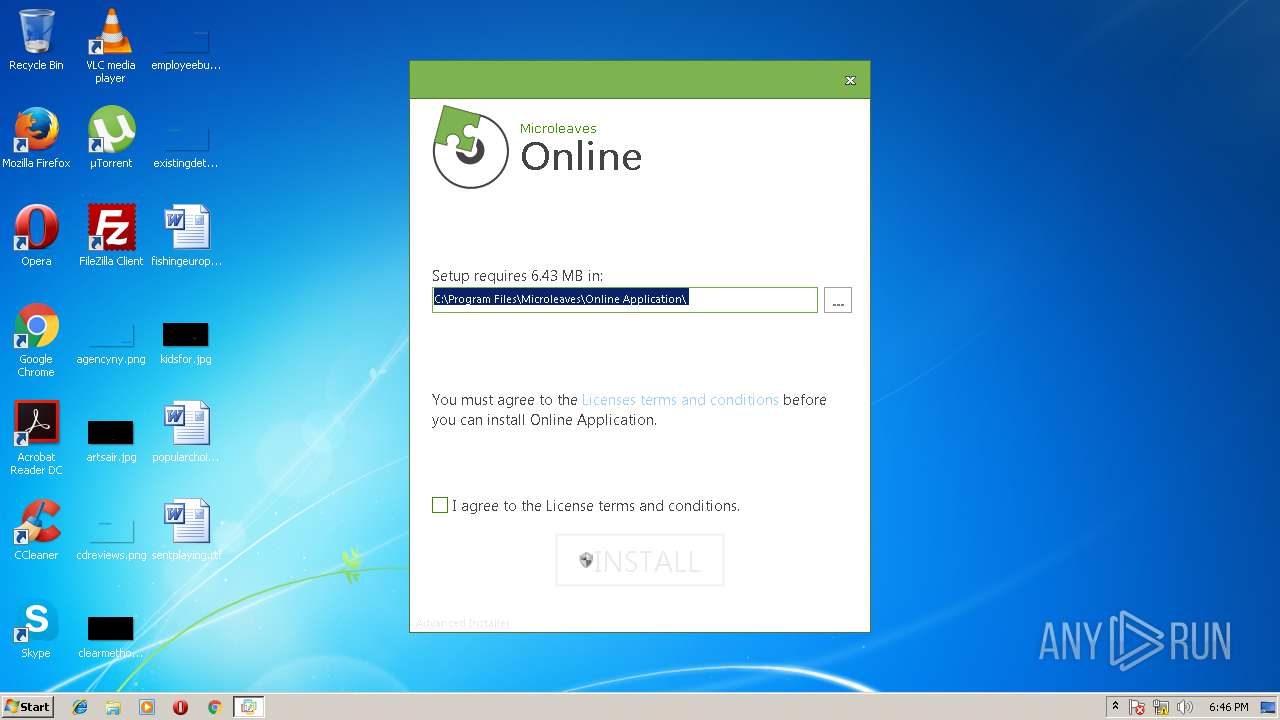Open the Skype desktop shortcut
The width and height of the screenshot is (1280, 720).
pyautogui.click(x=36, y=628)
